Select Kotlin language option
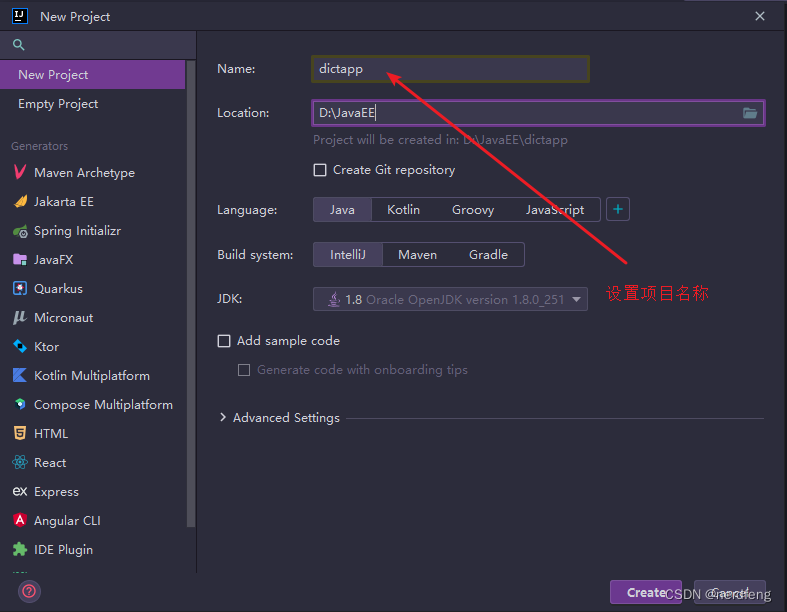787x612 pixels. (x=404, y=210)
